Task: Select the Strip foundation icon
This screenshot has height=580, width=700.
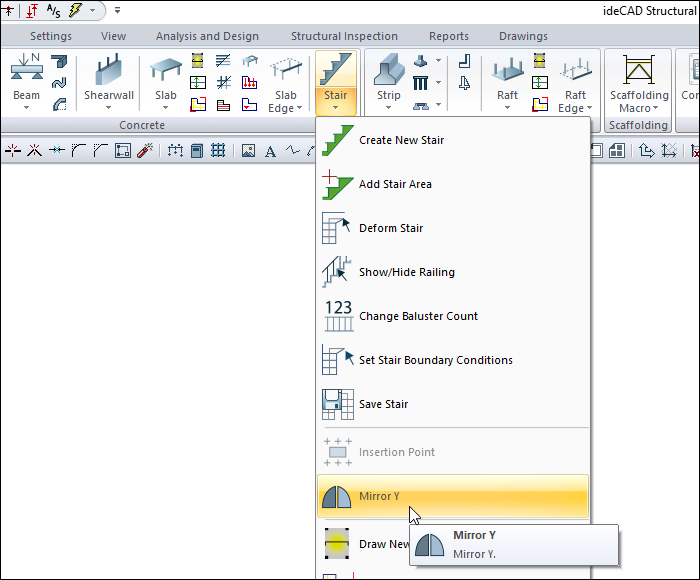Action: 389,69
